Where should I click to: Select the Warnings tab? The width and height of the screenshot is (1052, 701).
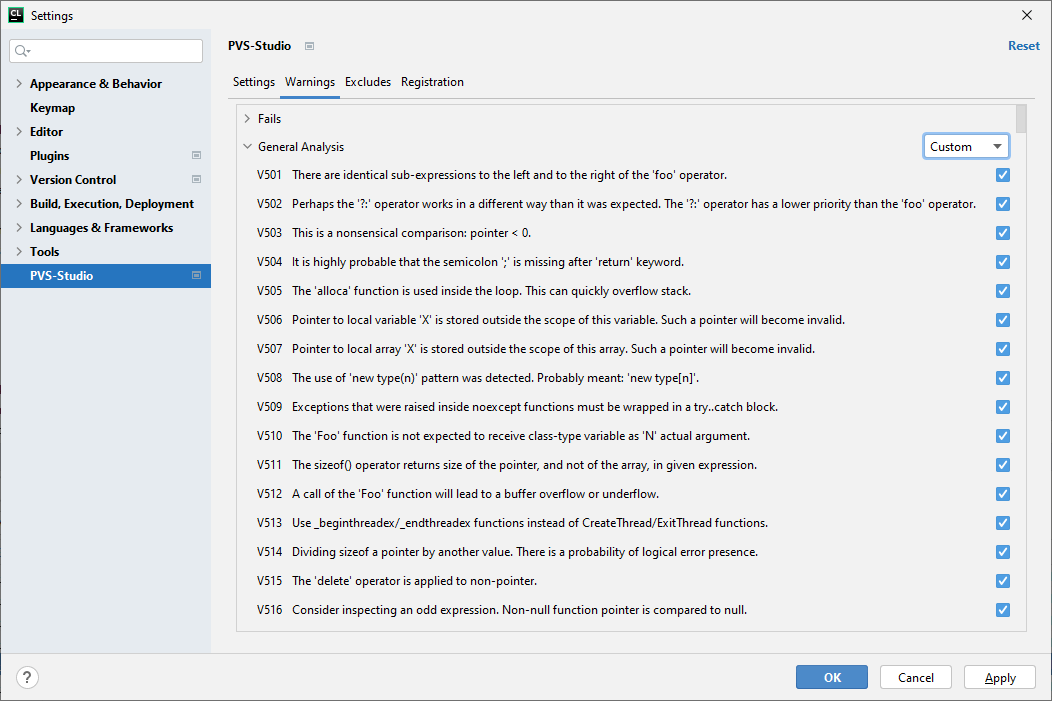(x=310, y=82)
